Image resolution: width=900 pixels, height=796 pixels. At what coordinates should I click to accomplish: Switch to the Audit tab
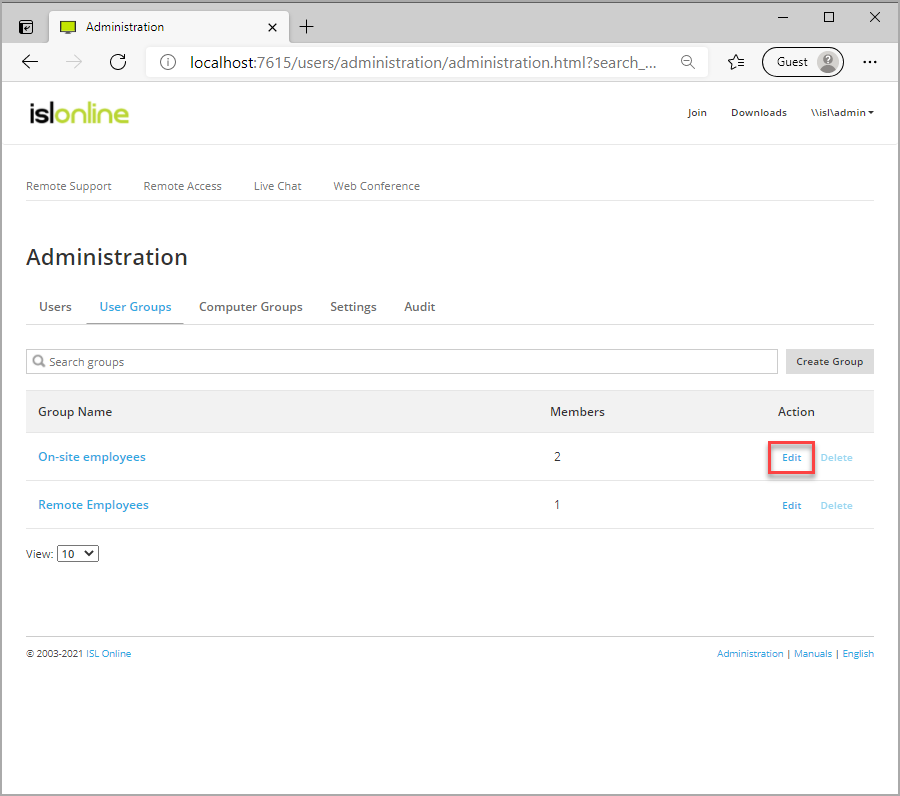coord(420,306)
